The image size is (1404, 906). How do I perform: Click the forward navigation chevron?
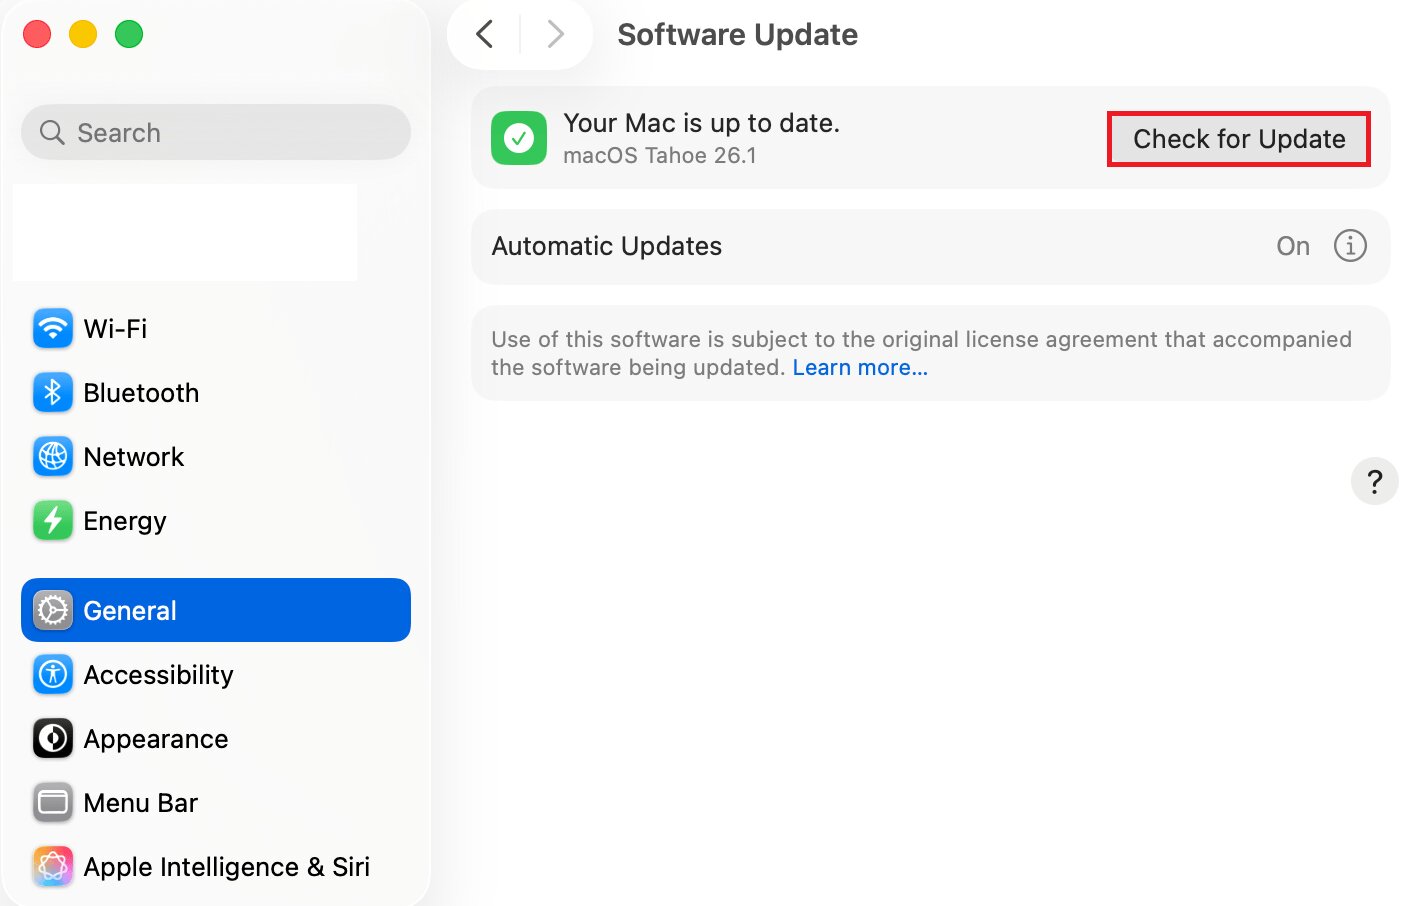point(556,33)
